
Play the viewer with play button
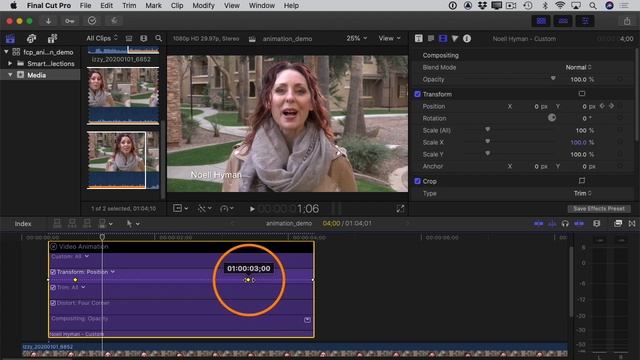[x=252, y=209]
